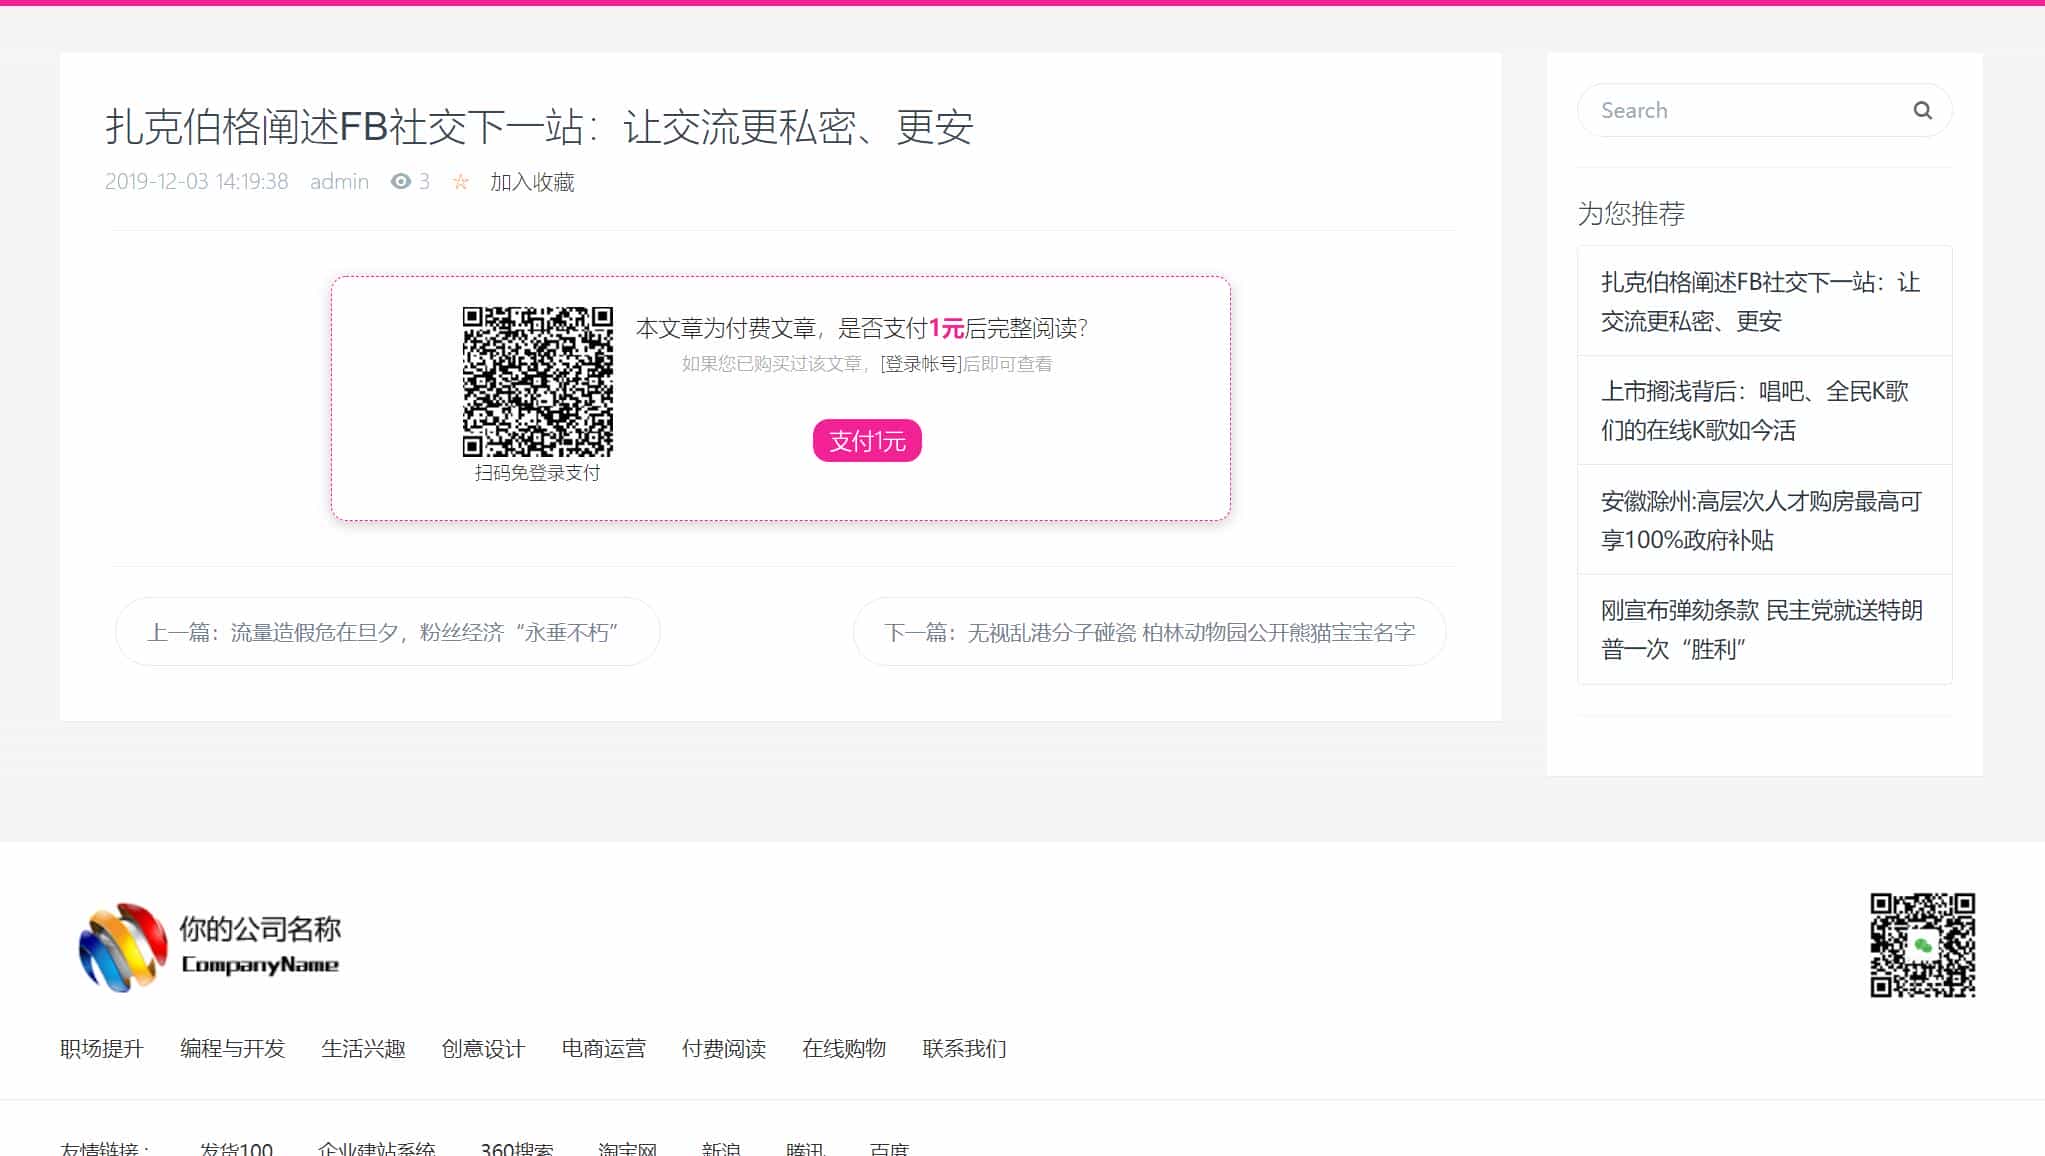
Task: Open the 付费阅读 menu item
Action: tap(724, 1049)
